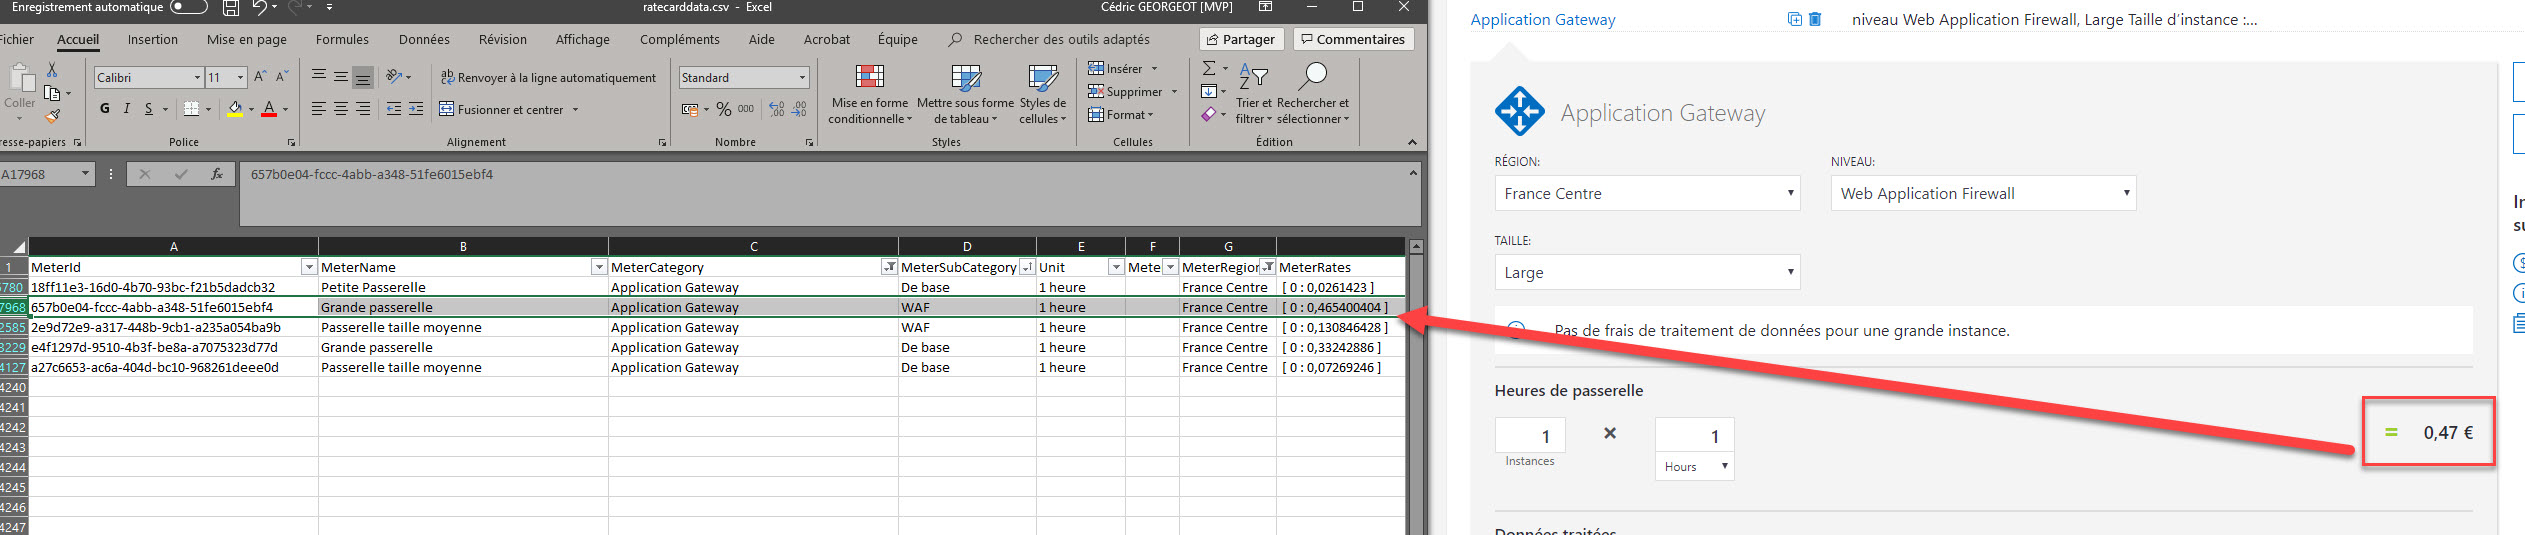2525x535 pixels.
Task: Click the Save diskette icon in title bar
Action: [x=231, y=8]
